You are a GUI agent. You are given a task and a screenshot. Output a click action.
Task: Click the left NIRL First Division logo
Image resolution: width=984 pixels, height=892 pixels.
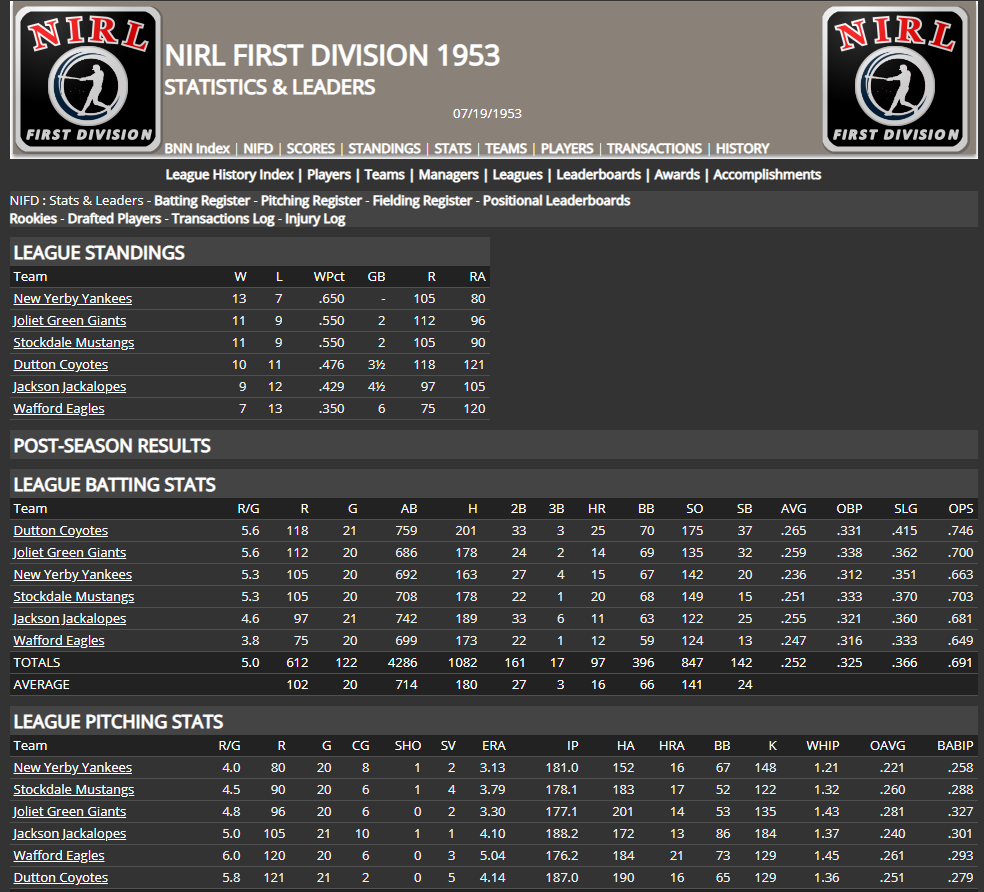pos(87,79)
